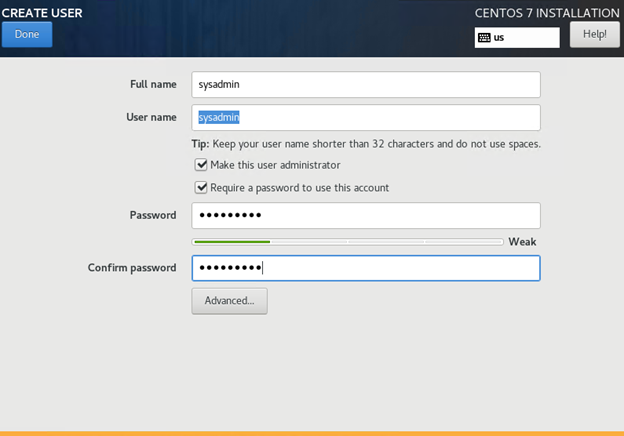Image resolution: width=624 pixels, height=436 pixels.
Task: Click the user name Tip text
Action: [366, 144]
